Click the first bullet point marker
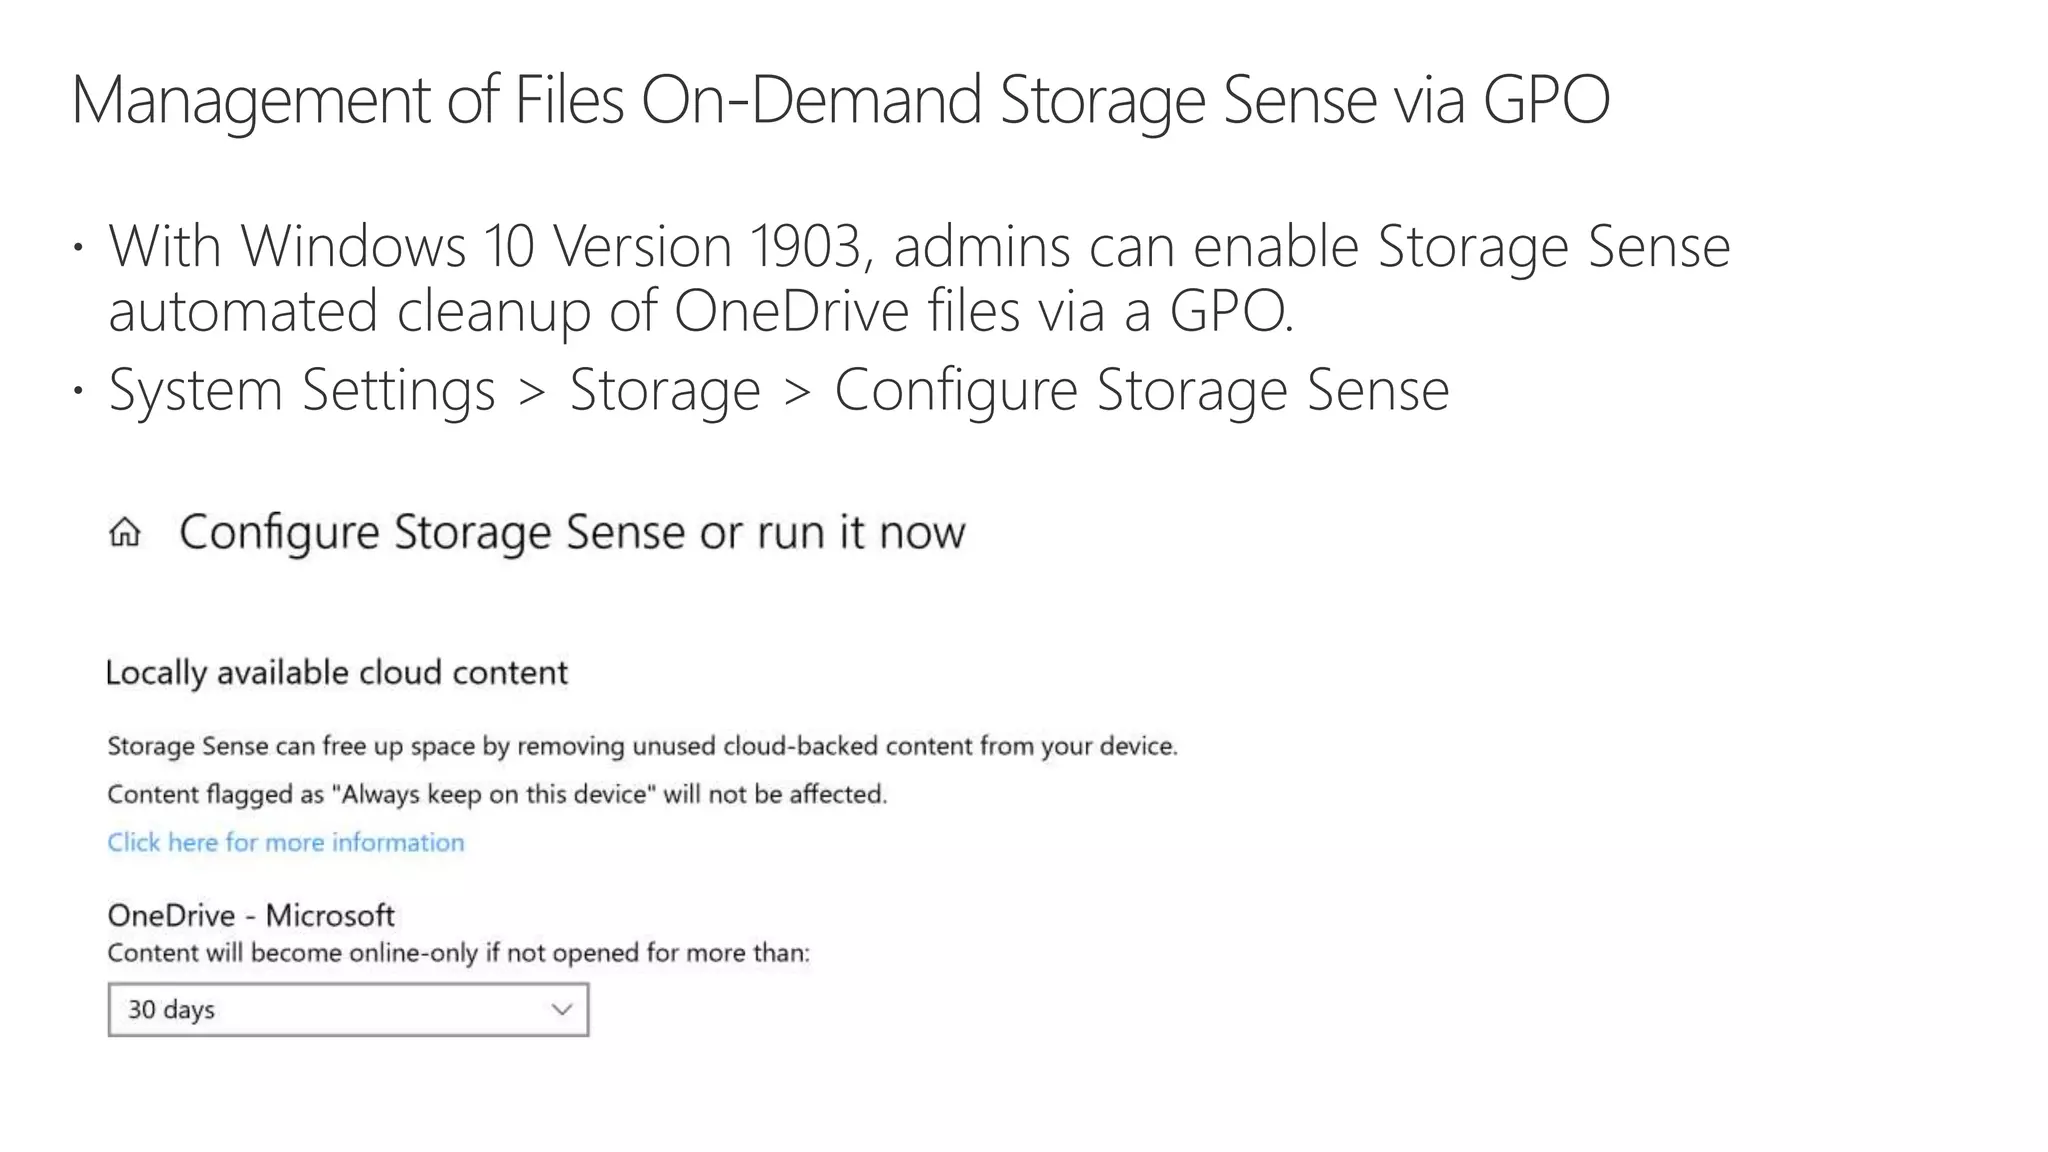Image resolution: width=2048 pixels, height=1152 pixels. [x=78, y=248]
